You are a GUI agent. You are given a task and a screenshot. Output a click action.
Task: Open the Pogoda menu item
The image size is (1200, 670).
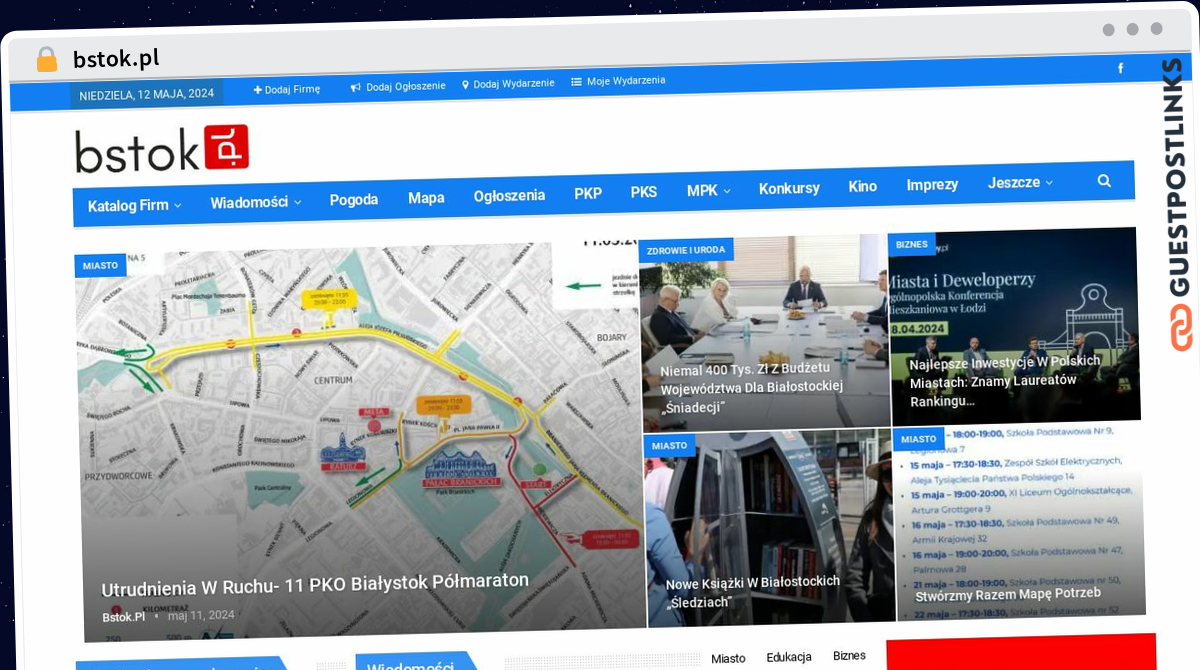tap(354, 200)
